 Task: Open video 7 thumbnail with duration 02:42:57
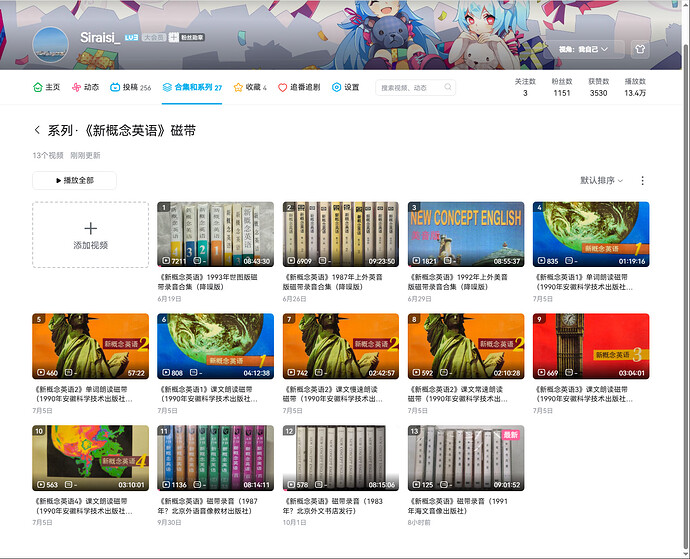click(341, 346)
